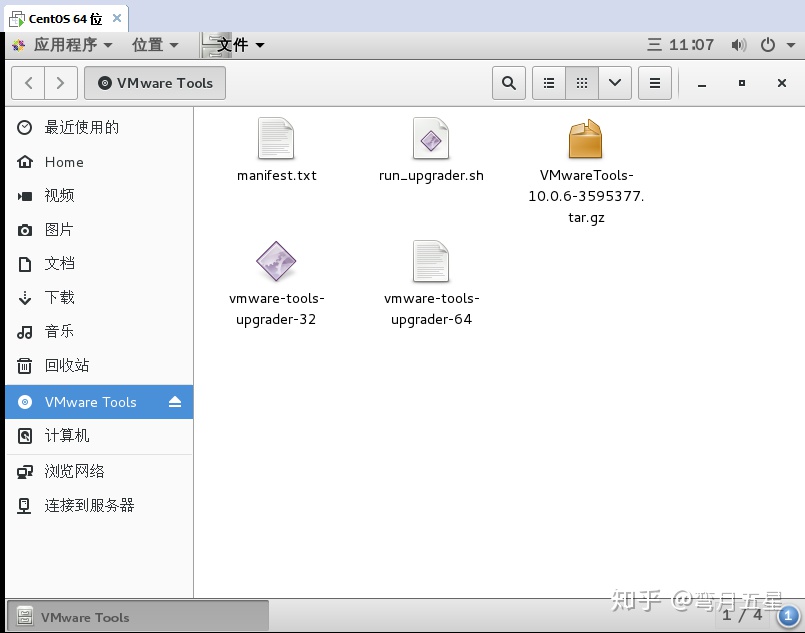Open 回收站 in sidebar

[99, 366]
